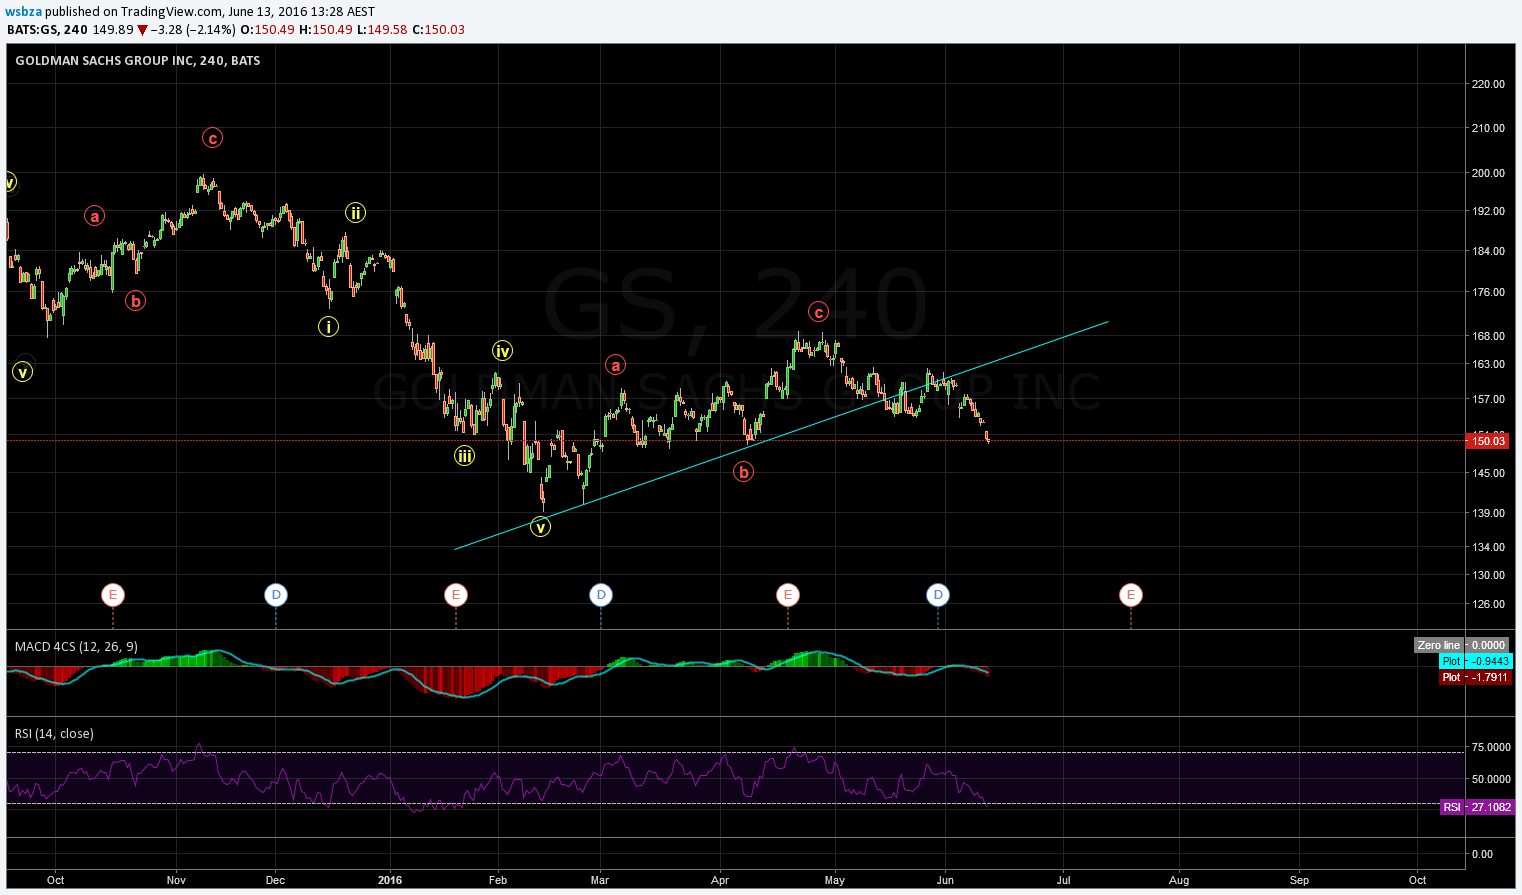Click the wsbza author link
The image size is (1522, 895).
24,12
